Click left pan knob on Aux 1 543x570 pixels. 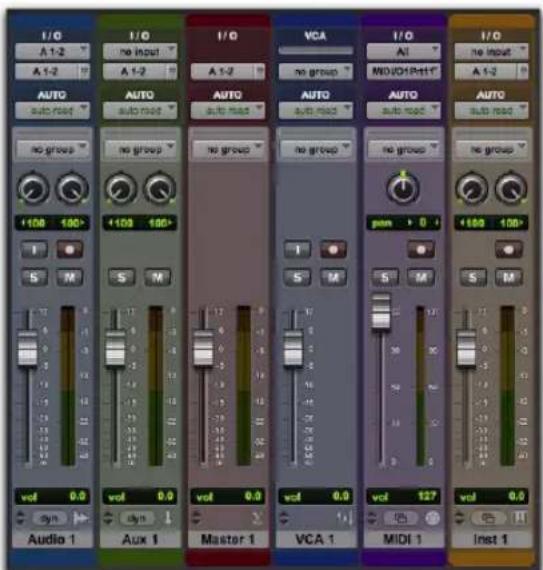(121, 189)
